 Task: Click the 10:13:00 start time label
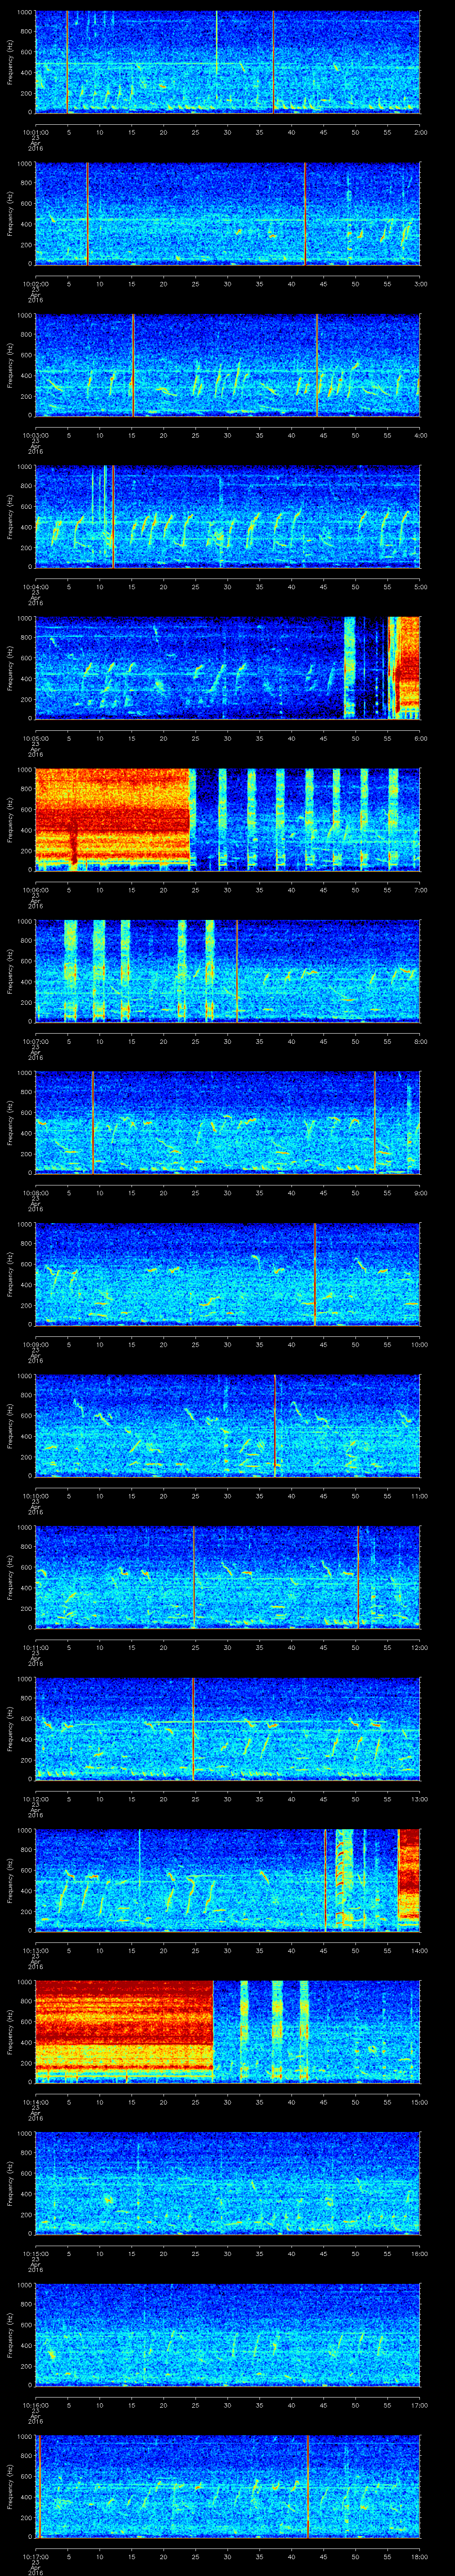(35, 1950)
